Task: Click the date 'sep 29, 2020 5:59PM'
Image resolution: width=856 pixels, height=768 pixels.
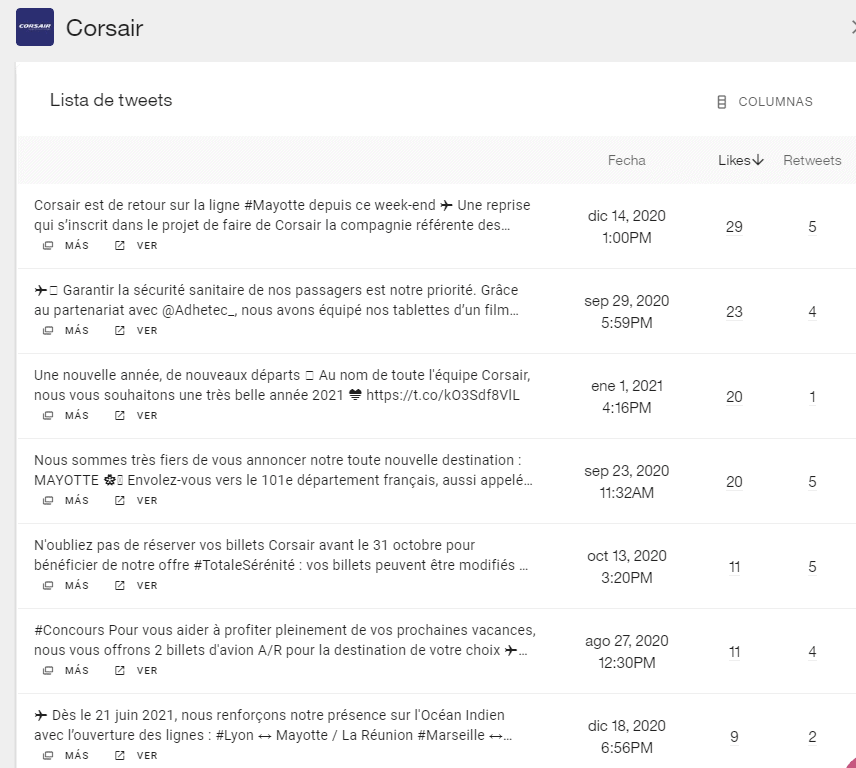Action: point(627,312)
